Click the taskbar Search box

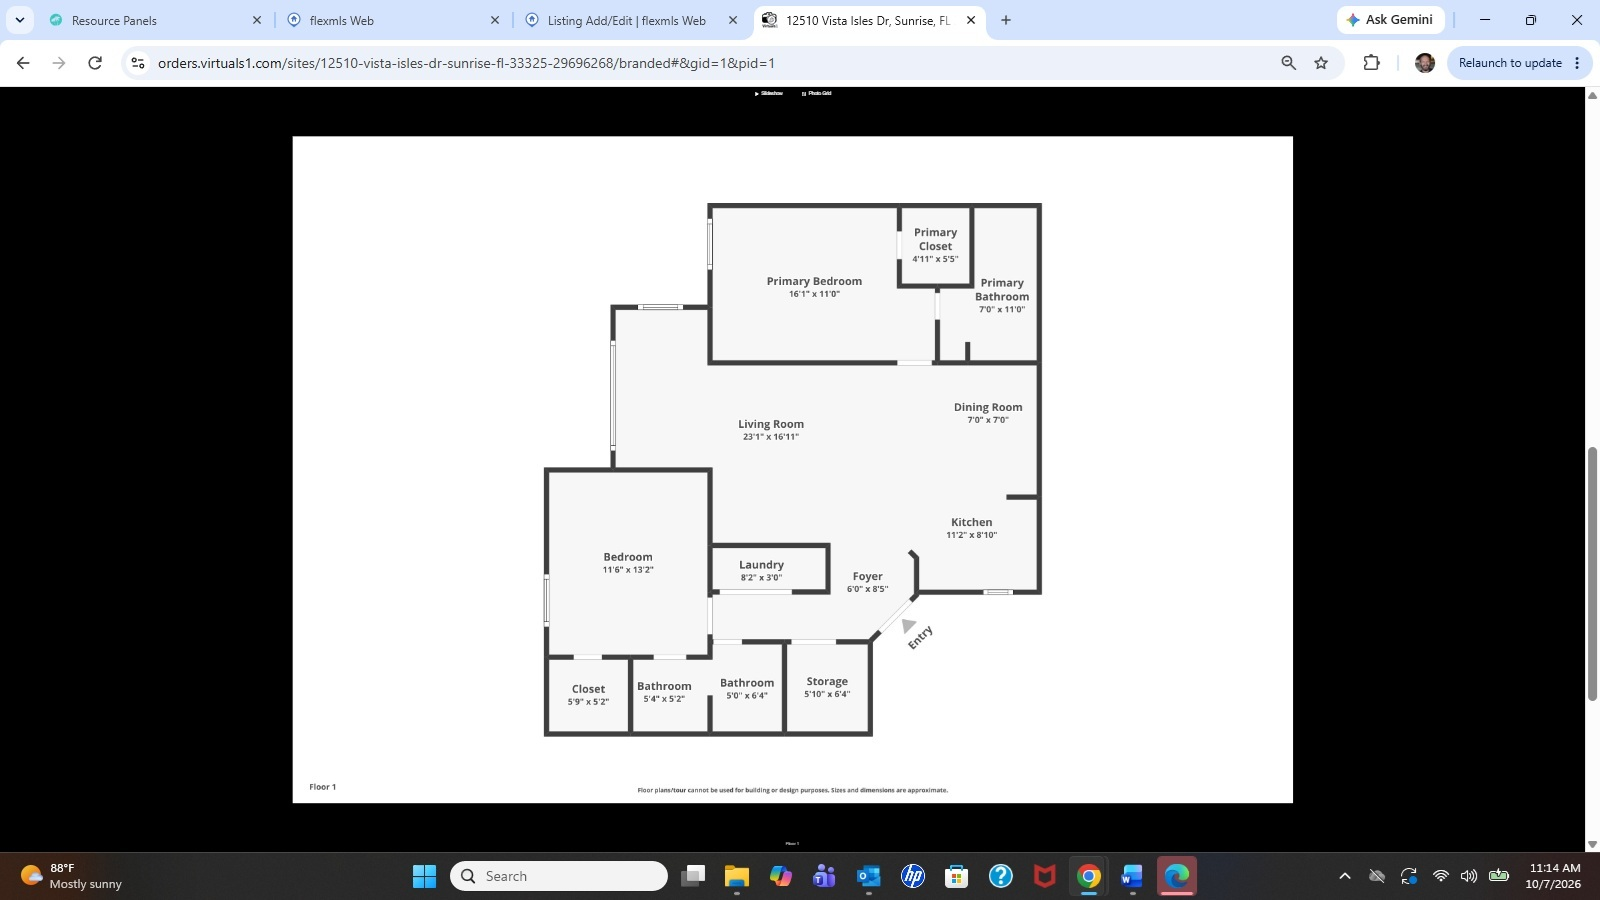point(559,876)
